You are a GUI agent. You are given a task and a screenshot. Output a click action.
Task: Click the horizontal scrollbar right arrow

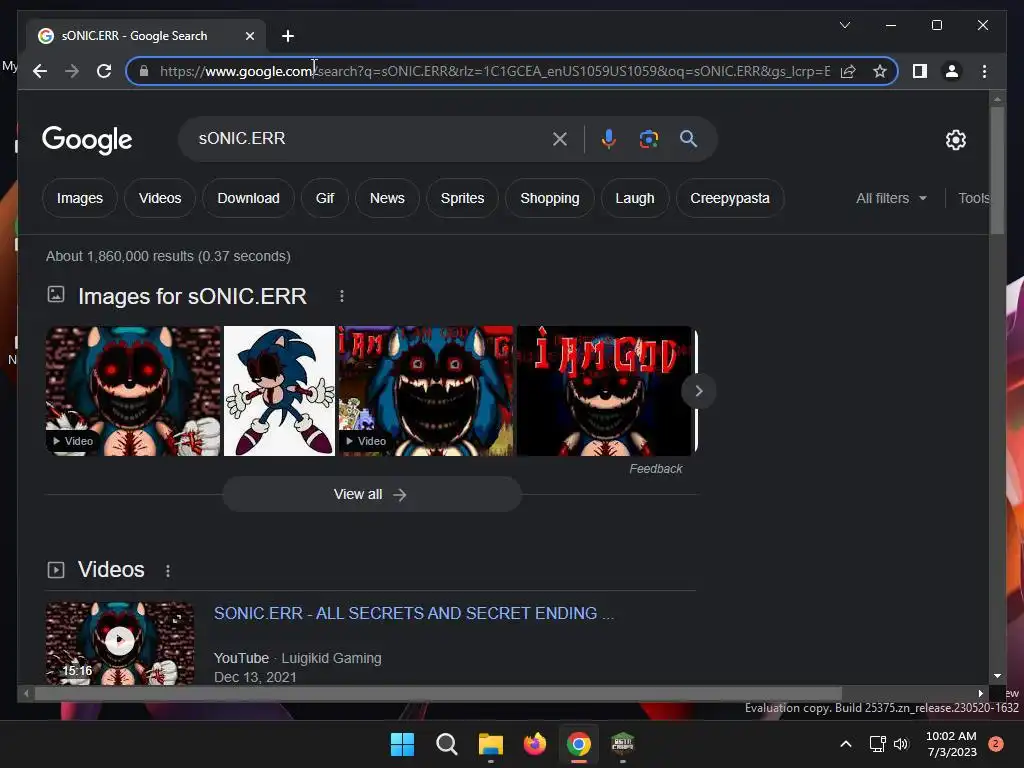980,694
